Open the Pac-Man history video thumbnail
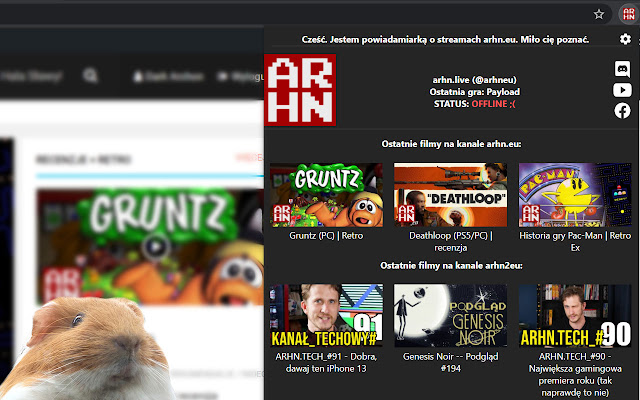 tap(575, 195)
